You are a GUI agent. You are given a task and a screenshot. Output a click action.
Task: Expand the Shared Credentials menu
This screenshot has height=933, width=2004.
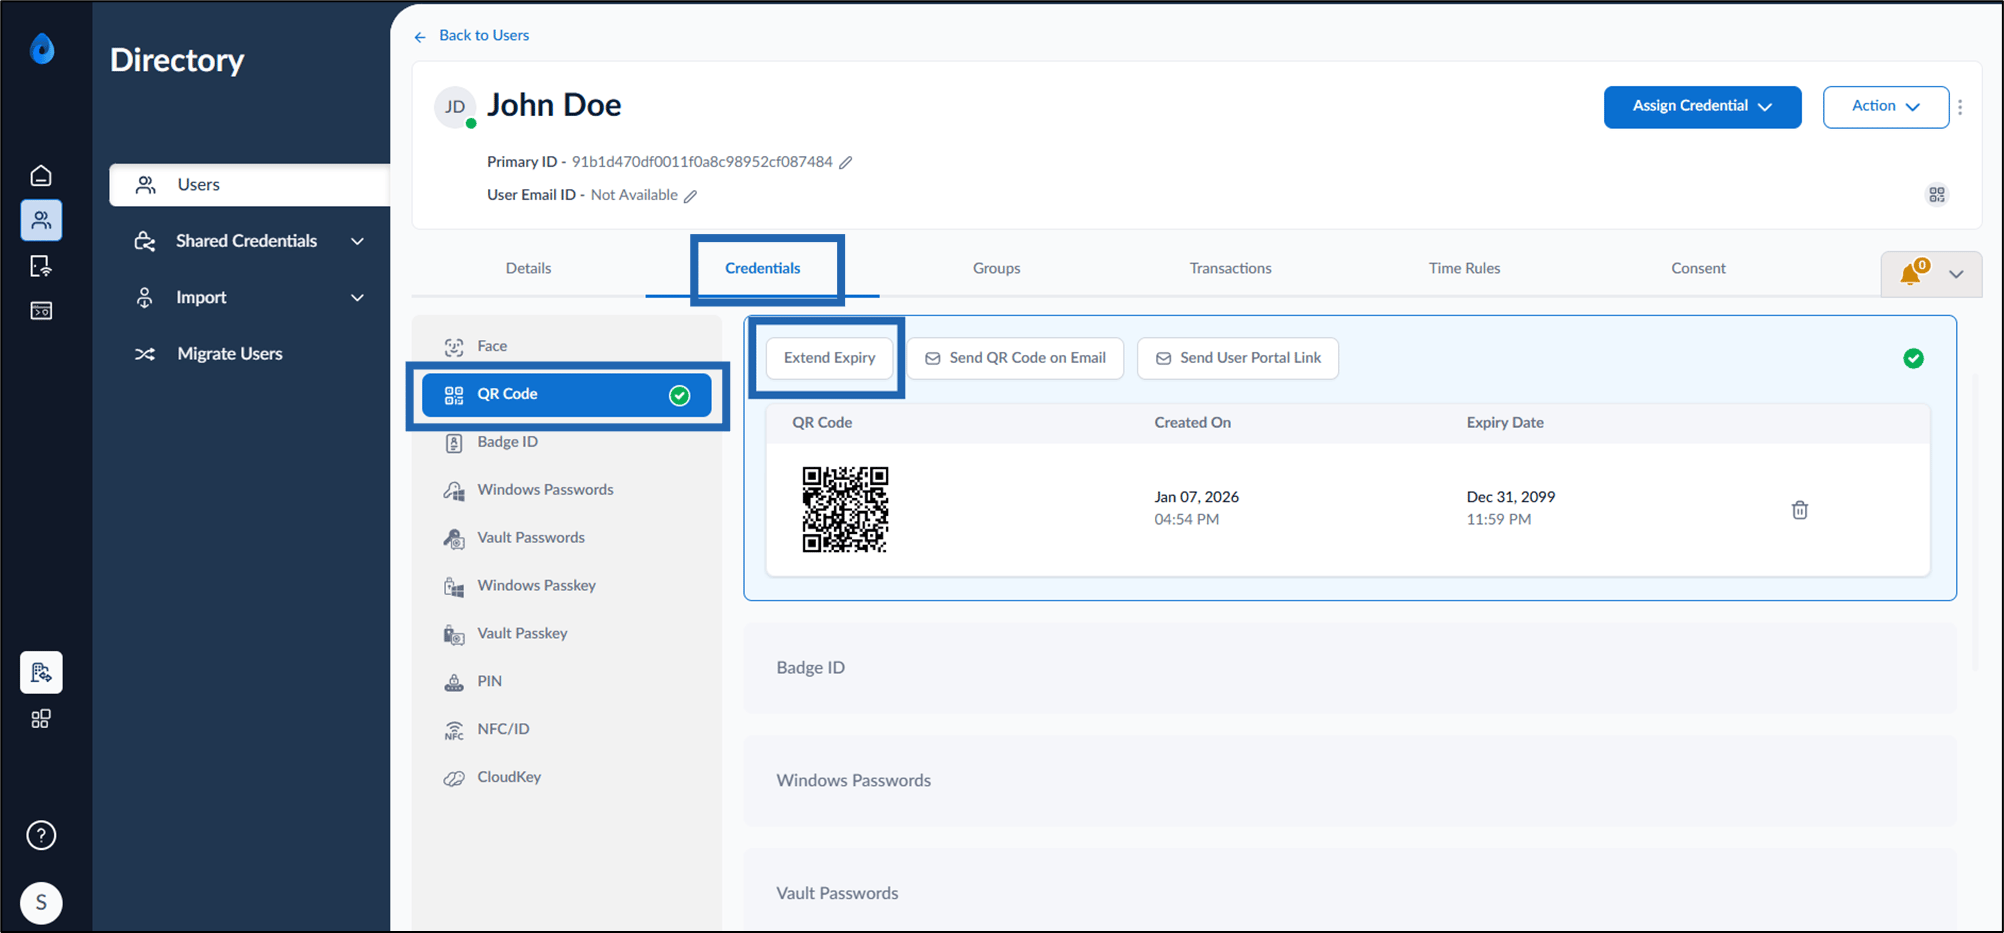pos(249,241)
